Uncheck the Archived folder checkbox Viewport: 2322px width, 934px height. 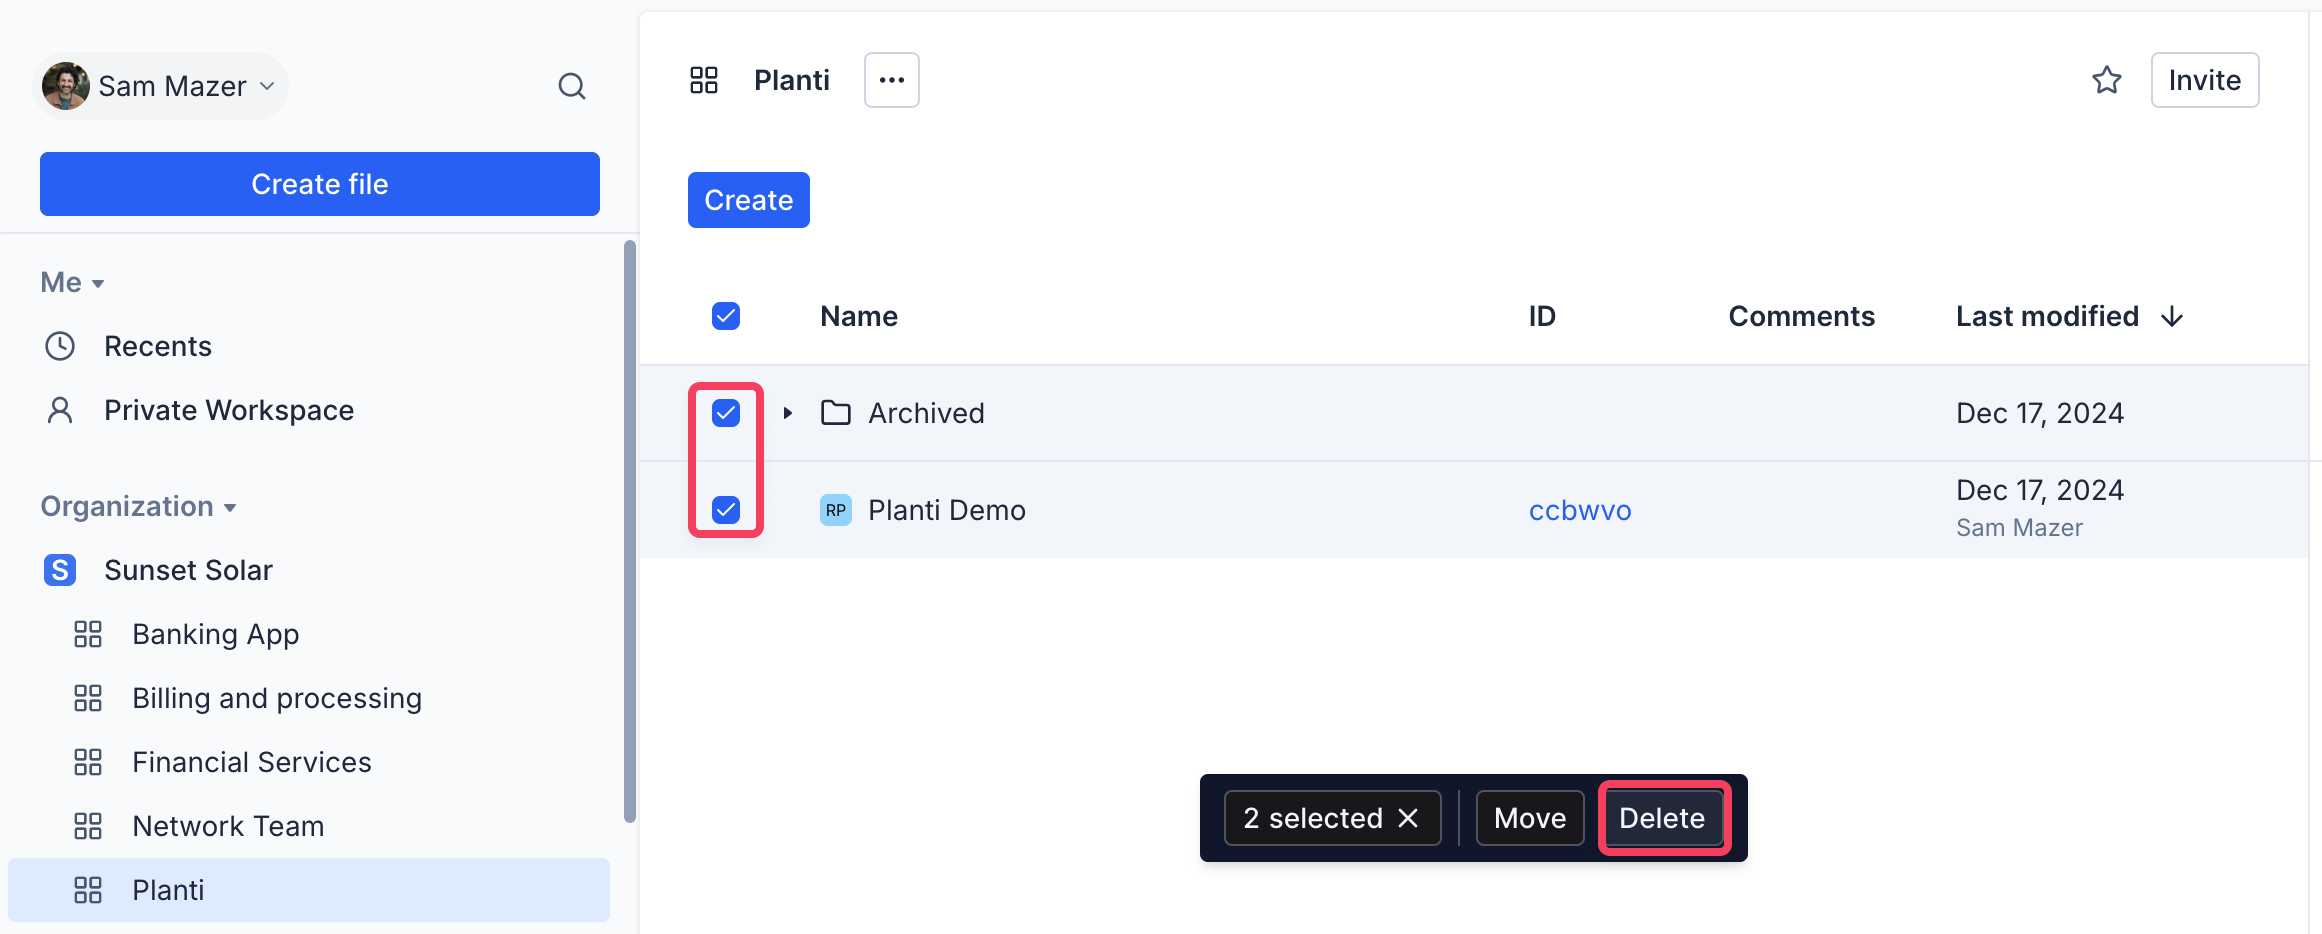point(726,413)
